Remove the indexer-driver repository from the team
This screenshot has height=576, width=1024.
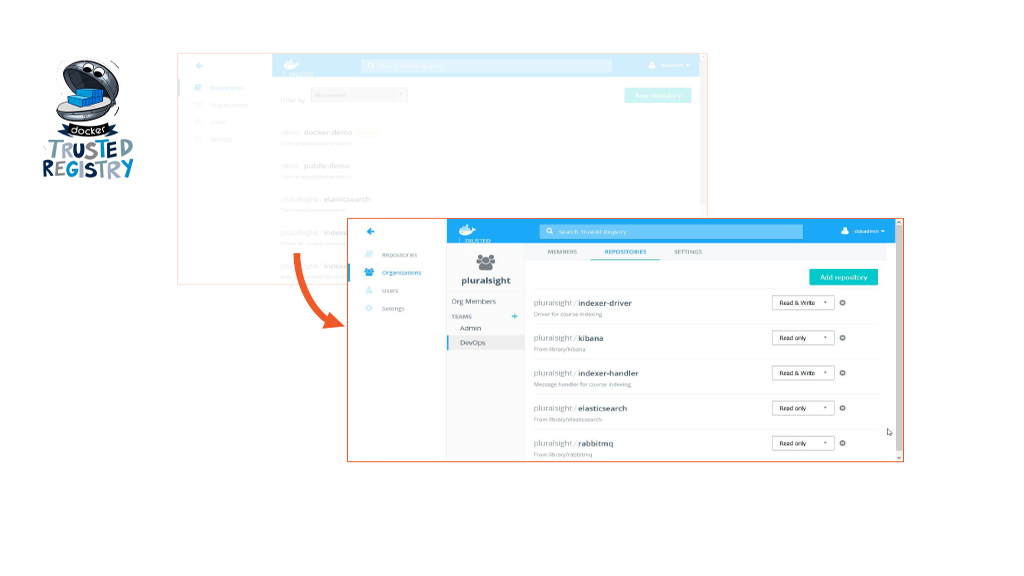842,303
